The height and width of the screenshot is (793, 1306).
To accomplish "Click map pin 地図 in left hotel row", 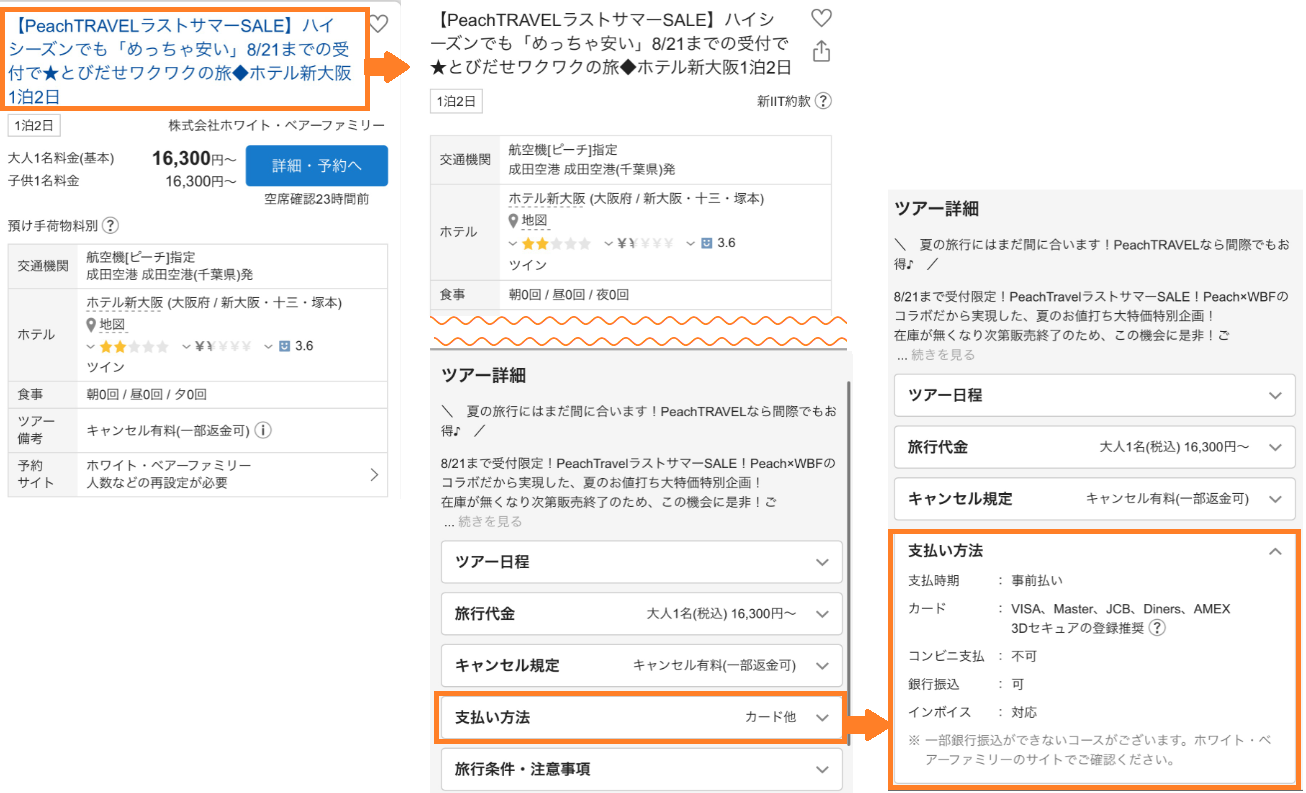I will click(109, 324).
